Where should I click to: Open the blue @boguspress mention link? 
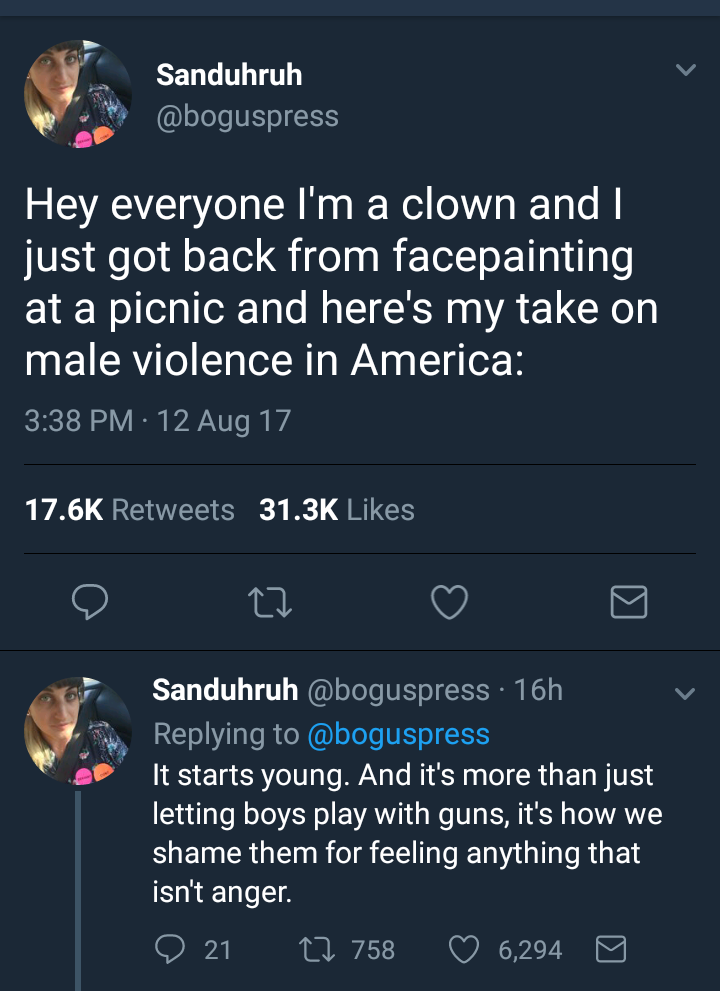(x=399, y=734)
